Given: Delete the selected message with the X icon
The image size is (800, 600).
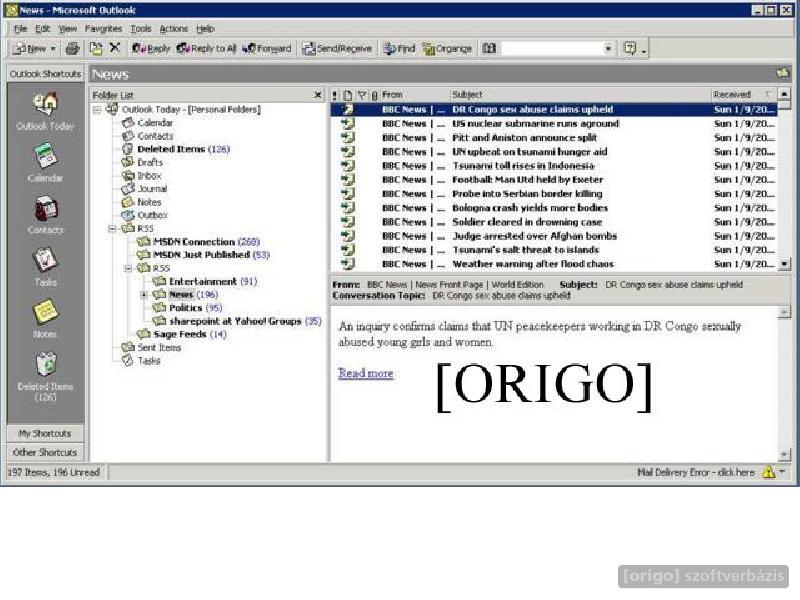Looking at the screenshot, I should 115,48.
